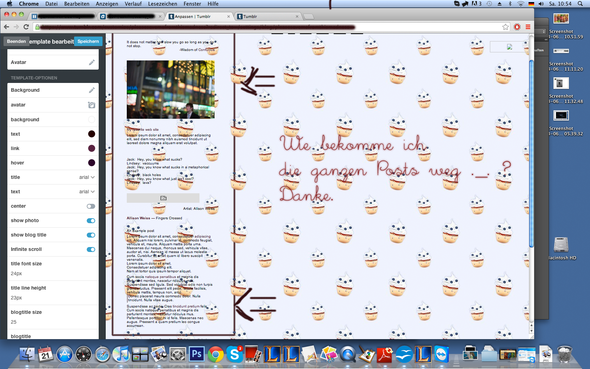Expand the title font arial dropdown
Image resolution: width=590 pixels, height=369 pixels.
coord(87,177)
